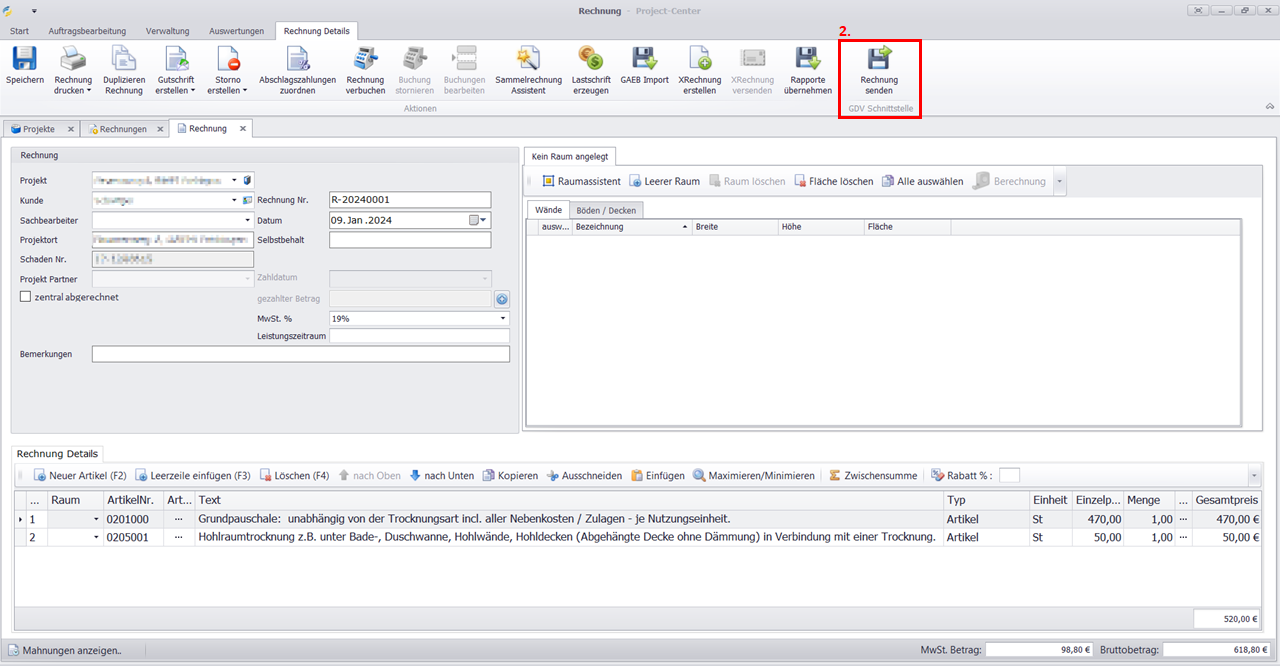Screen dimensions: 1280x666
Task: Click the Rechnung senden icon
Action: coord(879,58)
